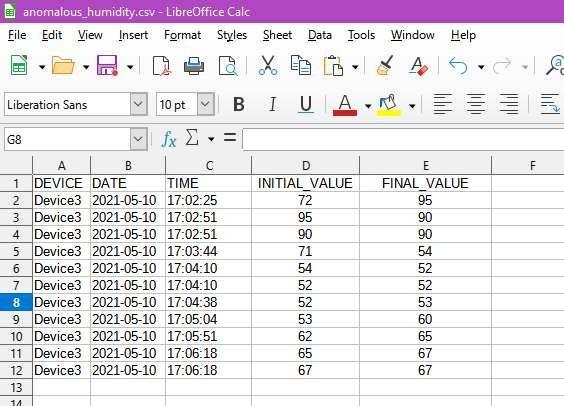
Task: Click the Print icon
Action: (194, 66)
